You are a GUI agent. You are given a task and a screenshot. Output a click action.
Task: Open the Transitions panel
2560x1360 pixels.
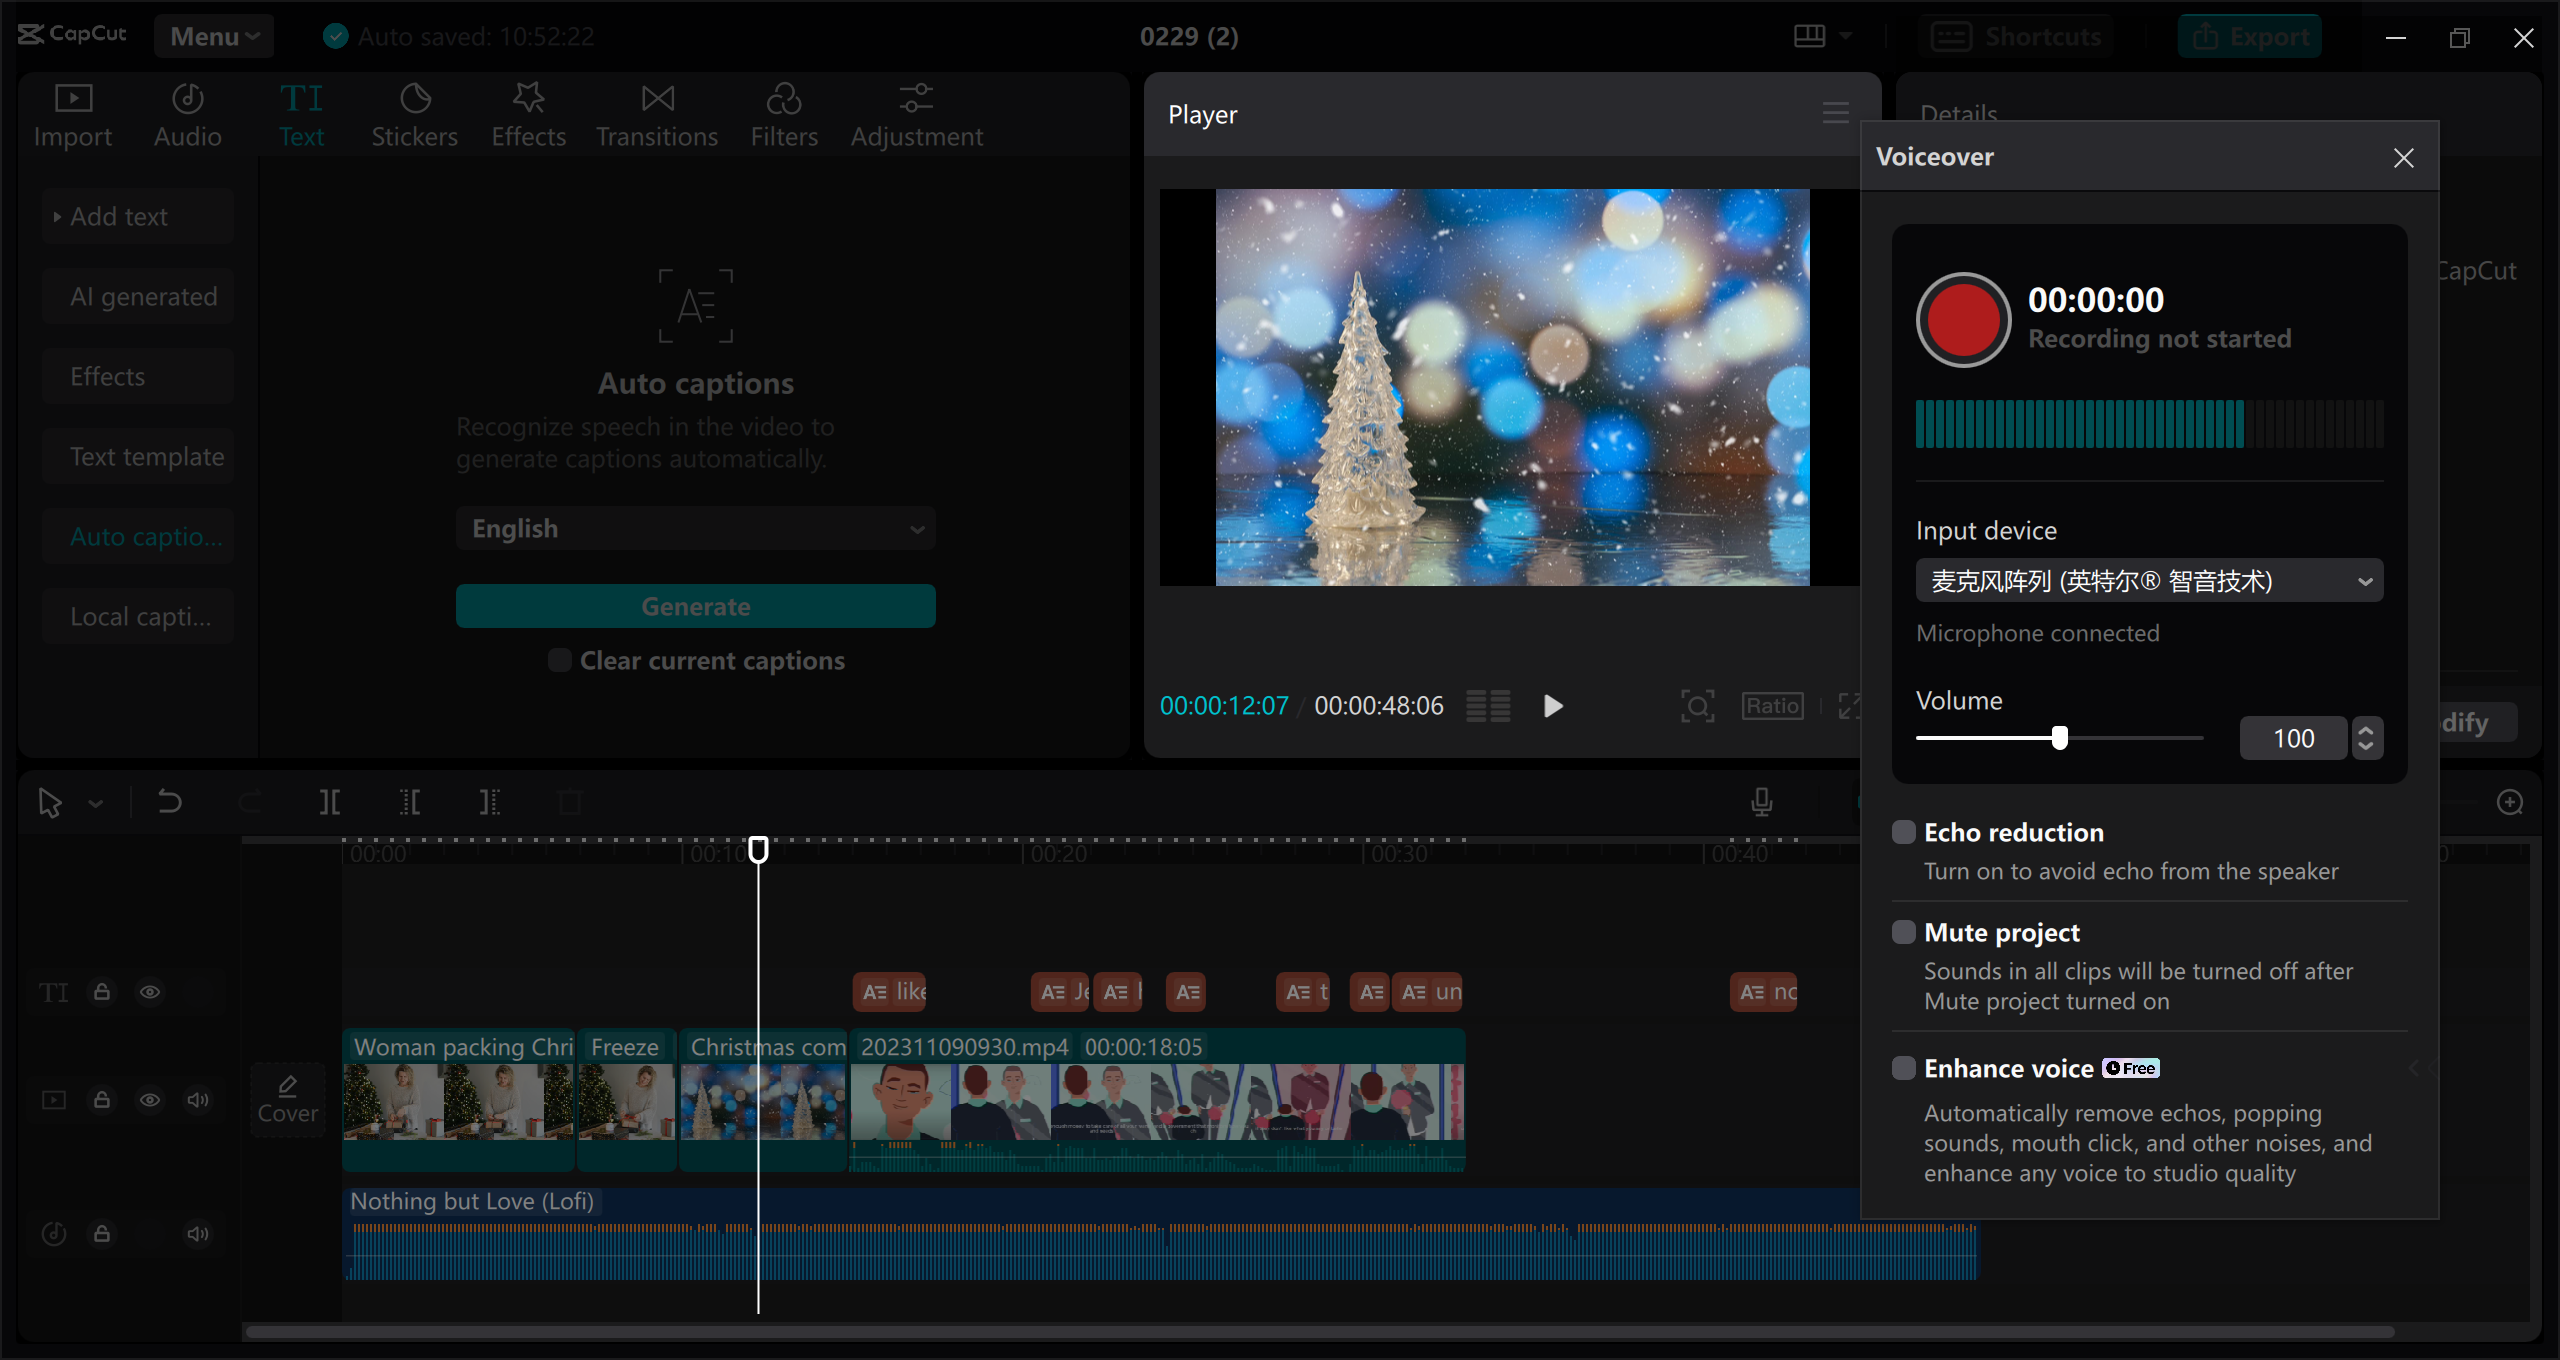(x=656, y=113)
